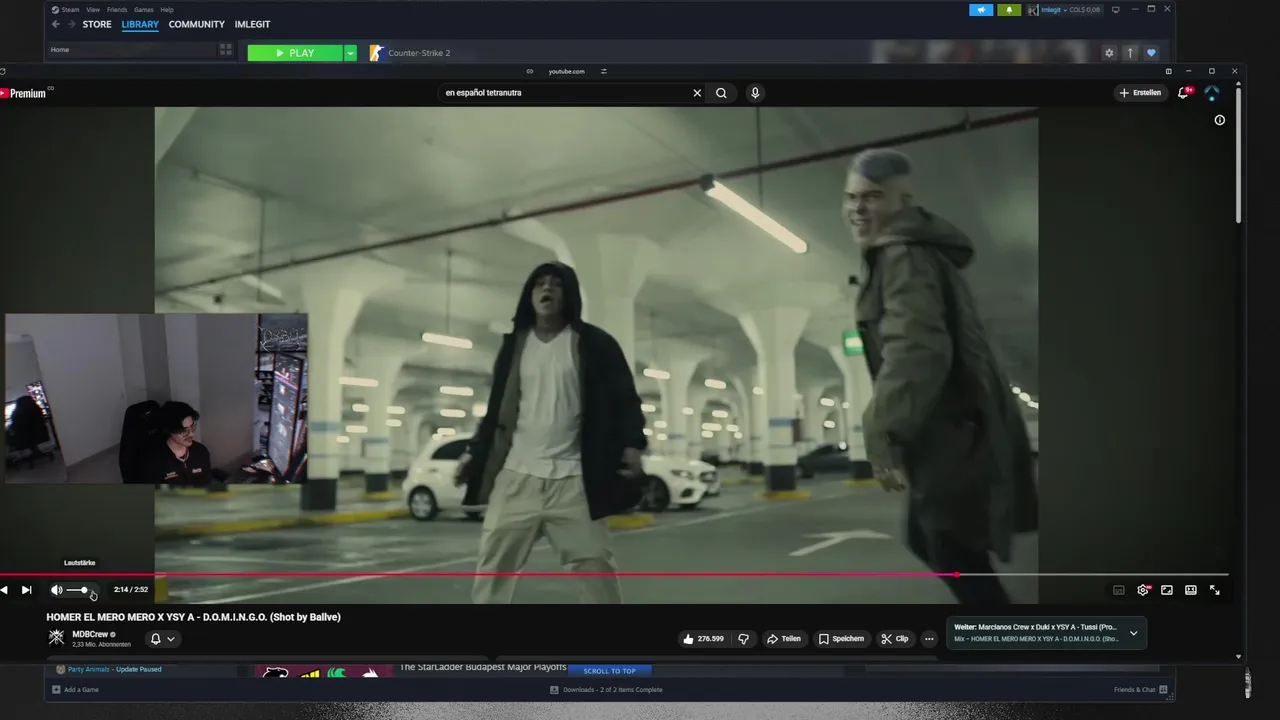Open Friends menu in Steam
Screen dimensions: 1280x720
(x=117, y=10)
